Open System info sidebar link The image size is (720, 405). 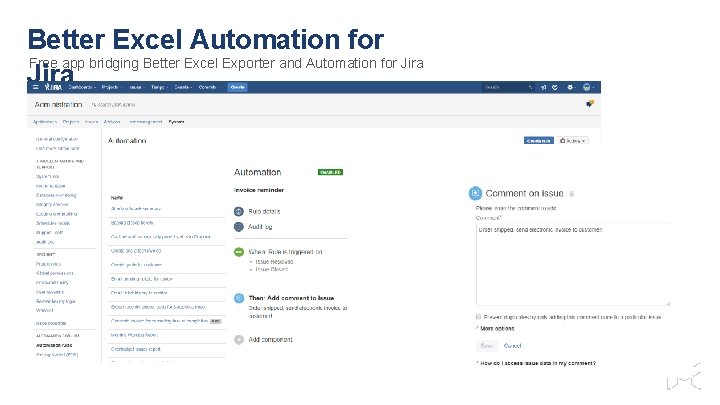[47, 176]
